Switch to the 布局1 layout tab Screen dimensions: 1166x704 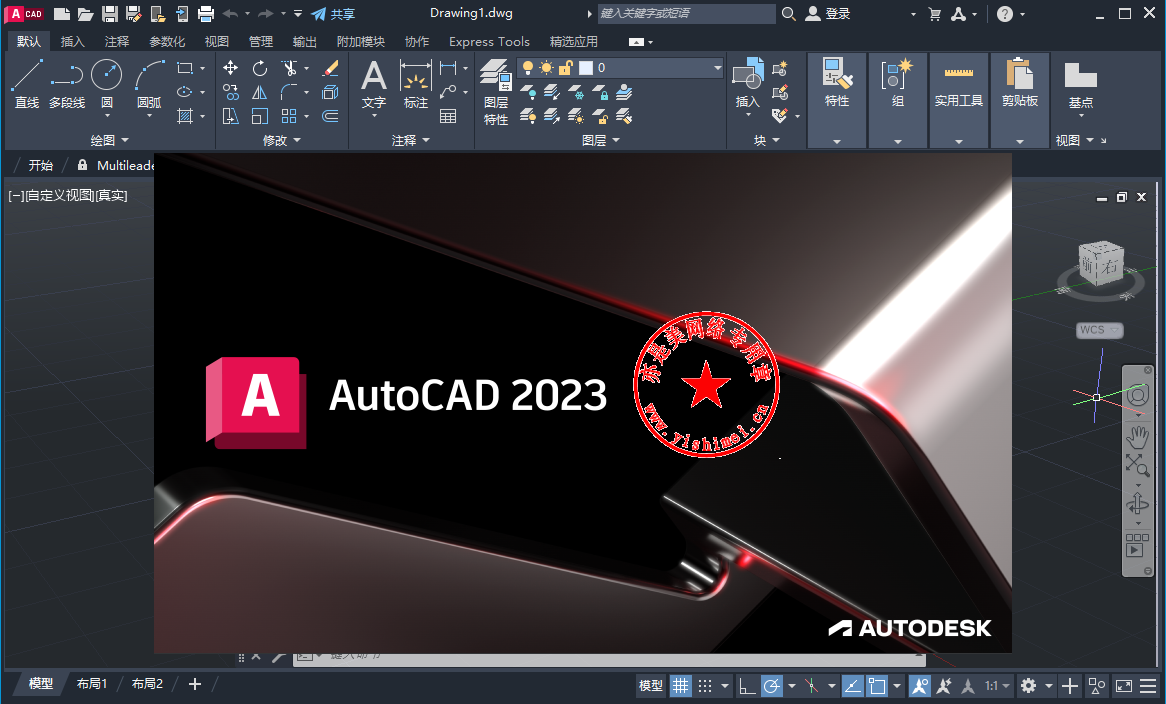[x=91, y=683]
